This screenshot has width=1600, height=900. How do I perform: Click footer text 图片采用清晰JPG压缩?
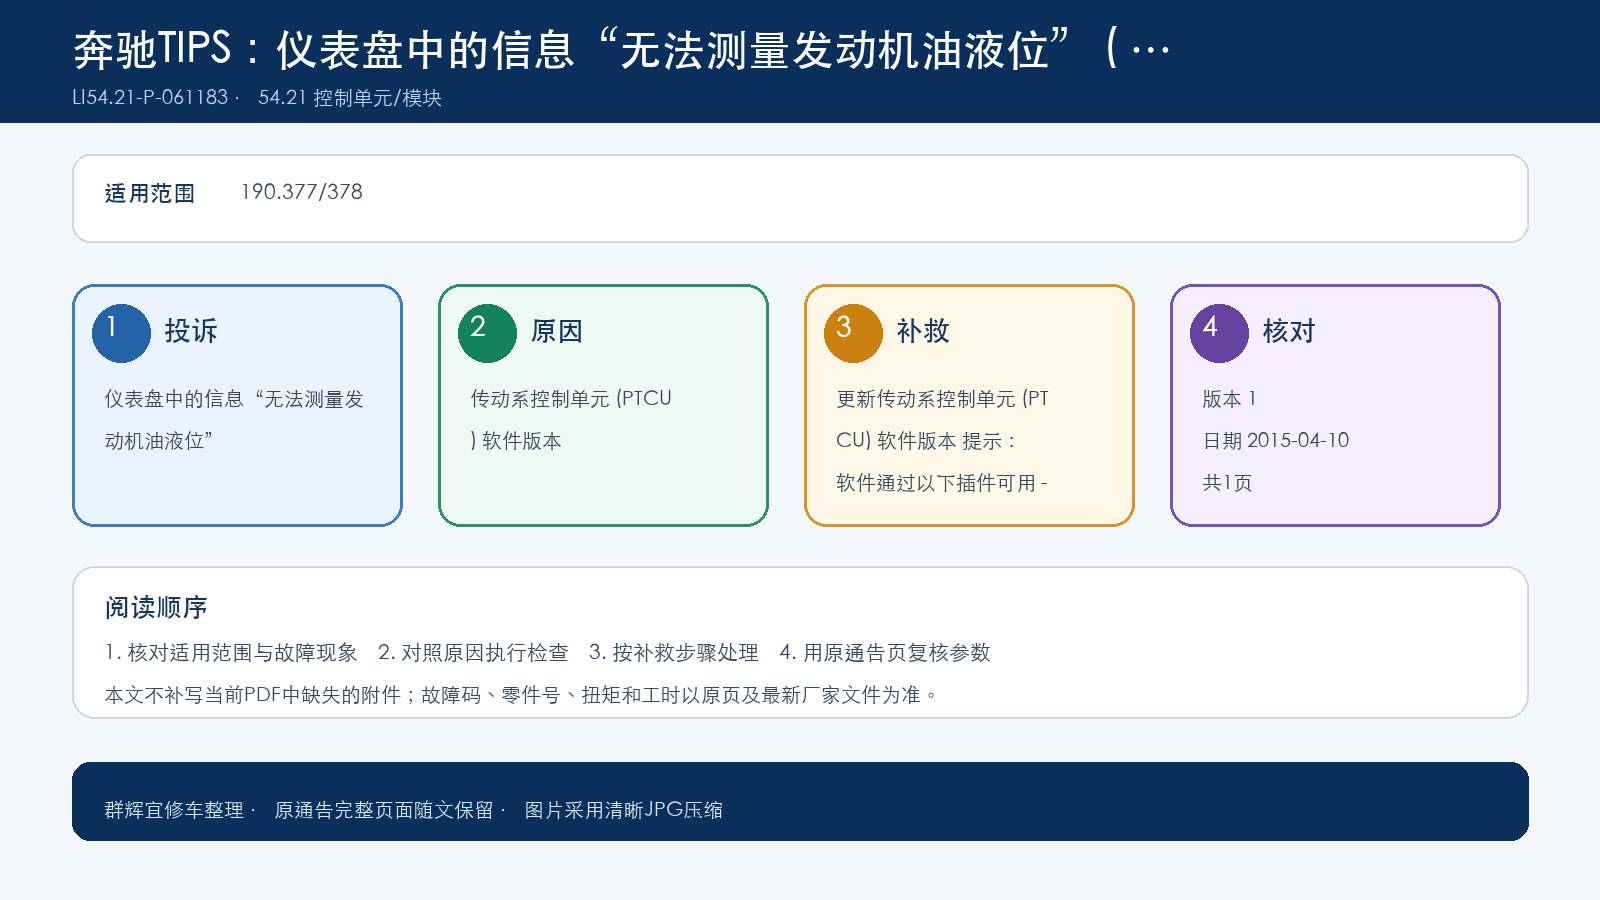point(623,810)
